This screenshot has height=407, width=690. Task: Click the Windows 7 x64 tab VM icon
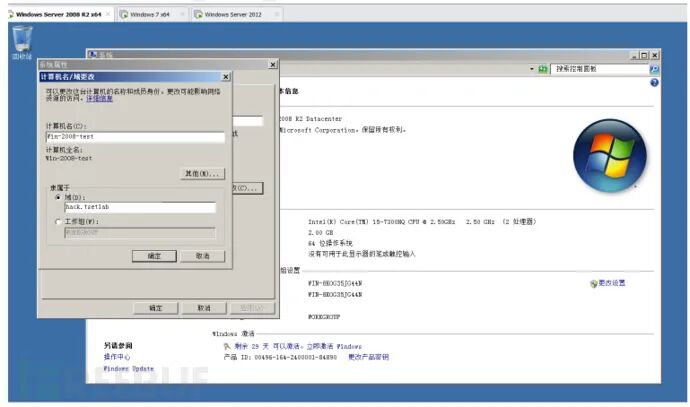point(124,15)
